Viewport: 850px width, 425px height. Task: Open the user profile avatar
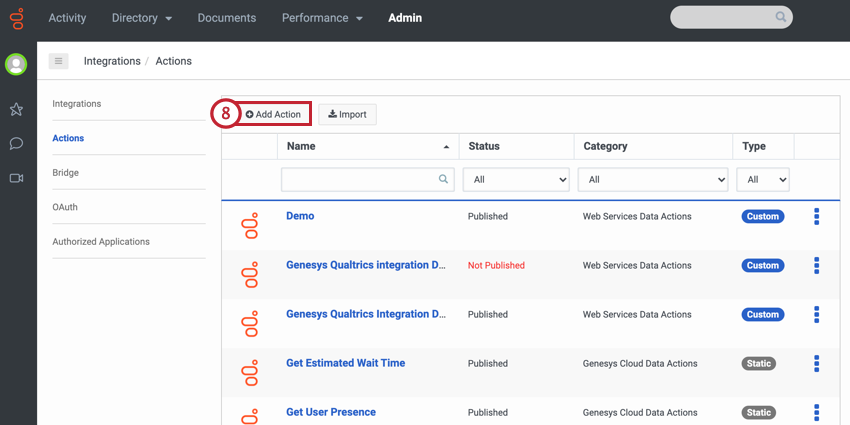16,64
